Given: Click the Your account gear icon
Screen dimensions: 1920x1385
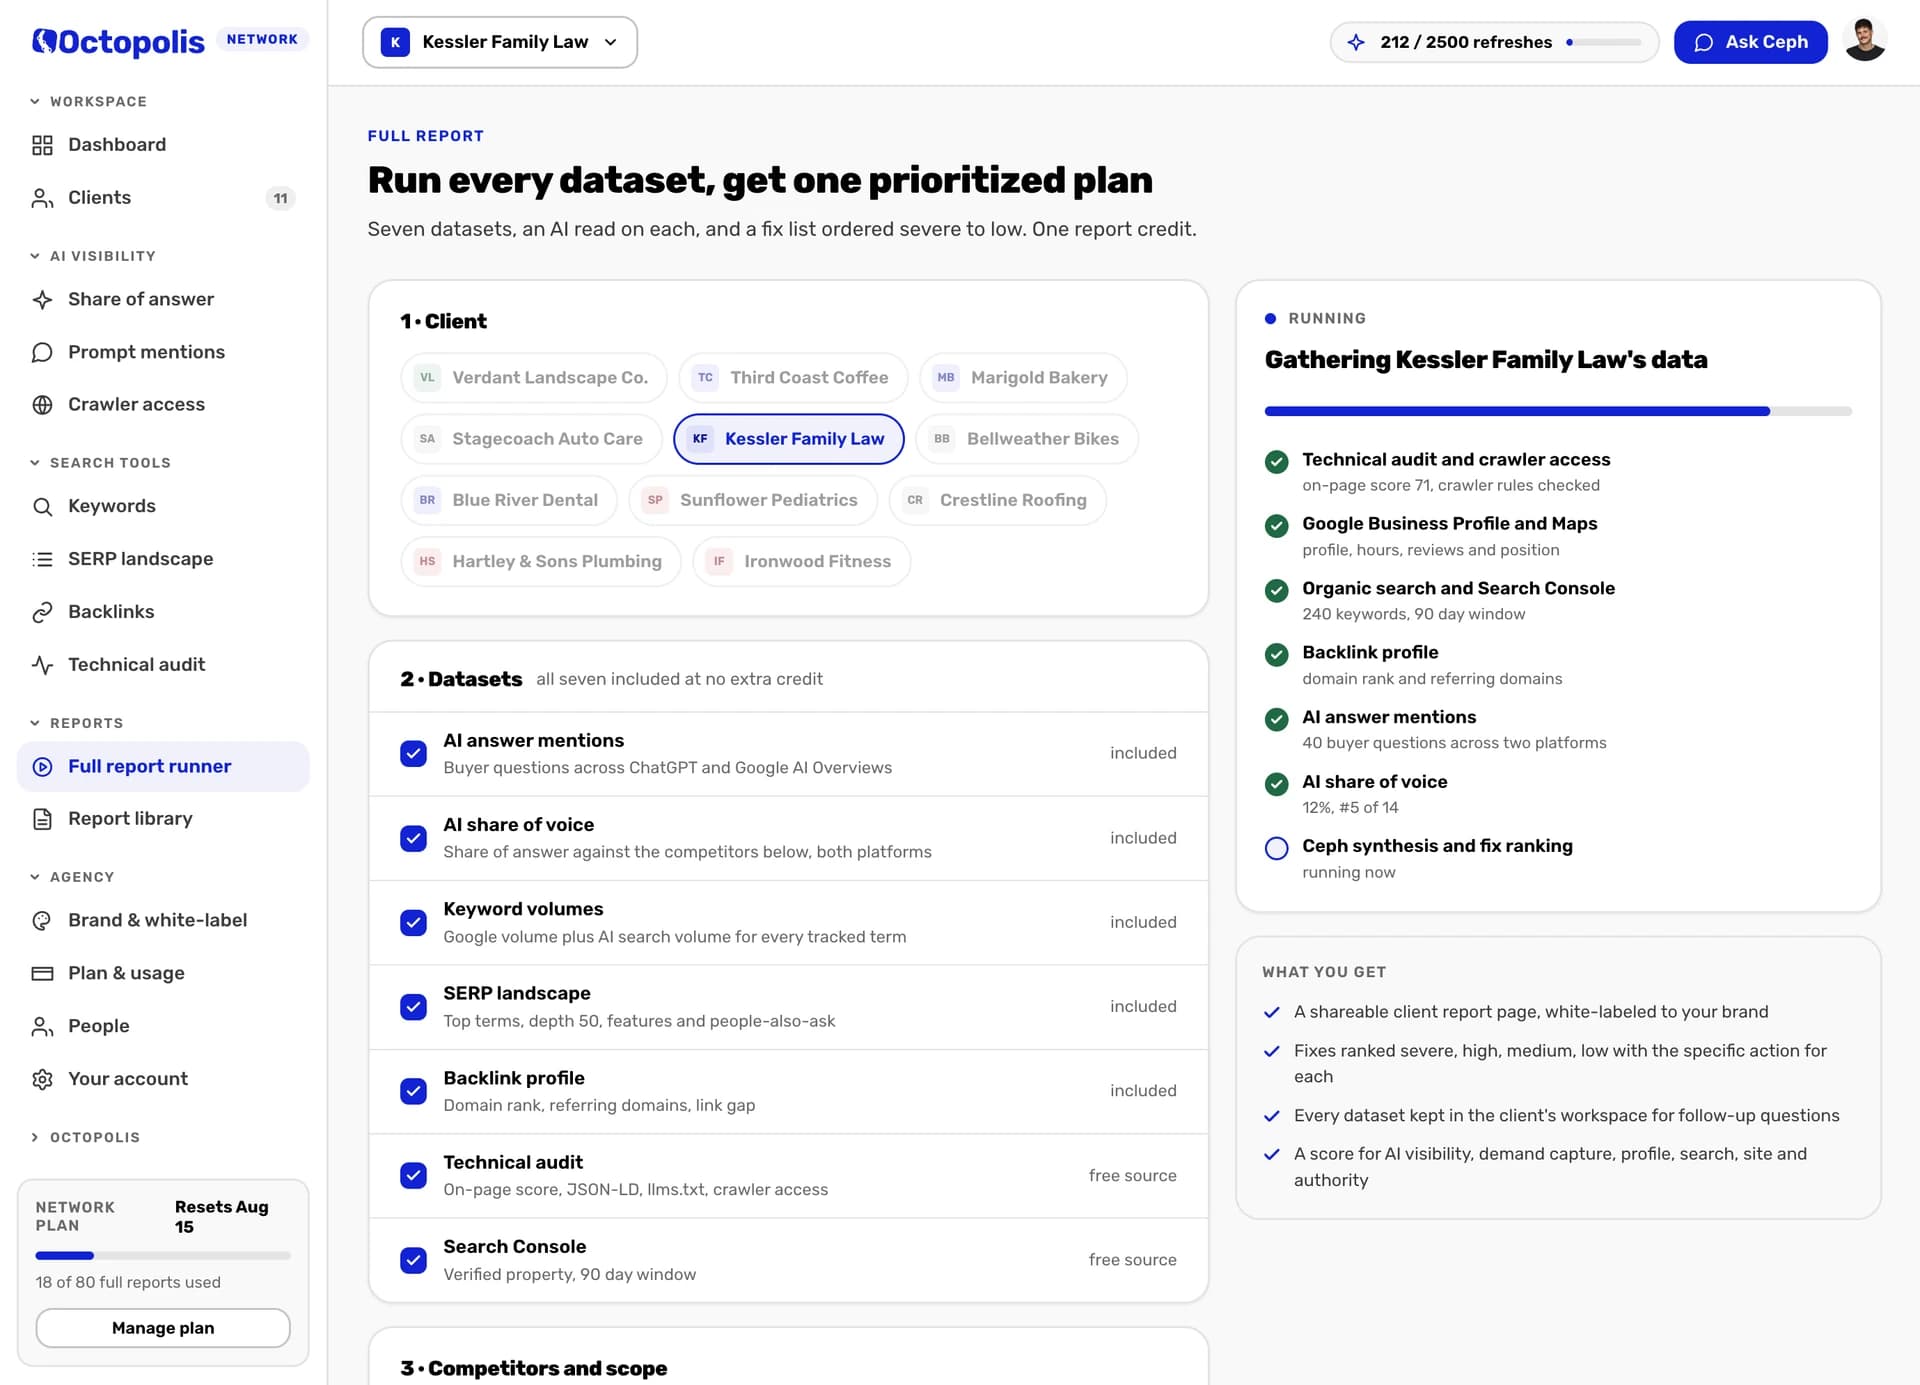Looking at the screenshot, I should coord(42,1079).
